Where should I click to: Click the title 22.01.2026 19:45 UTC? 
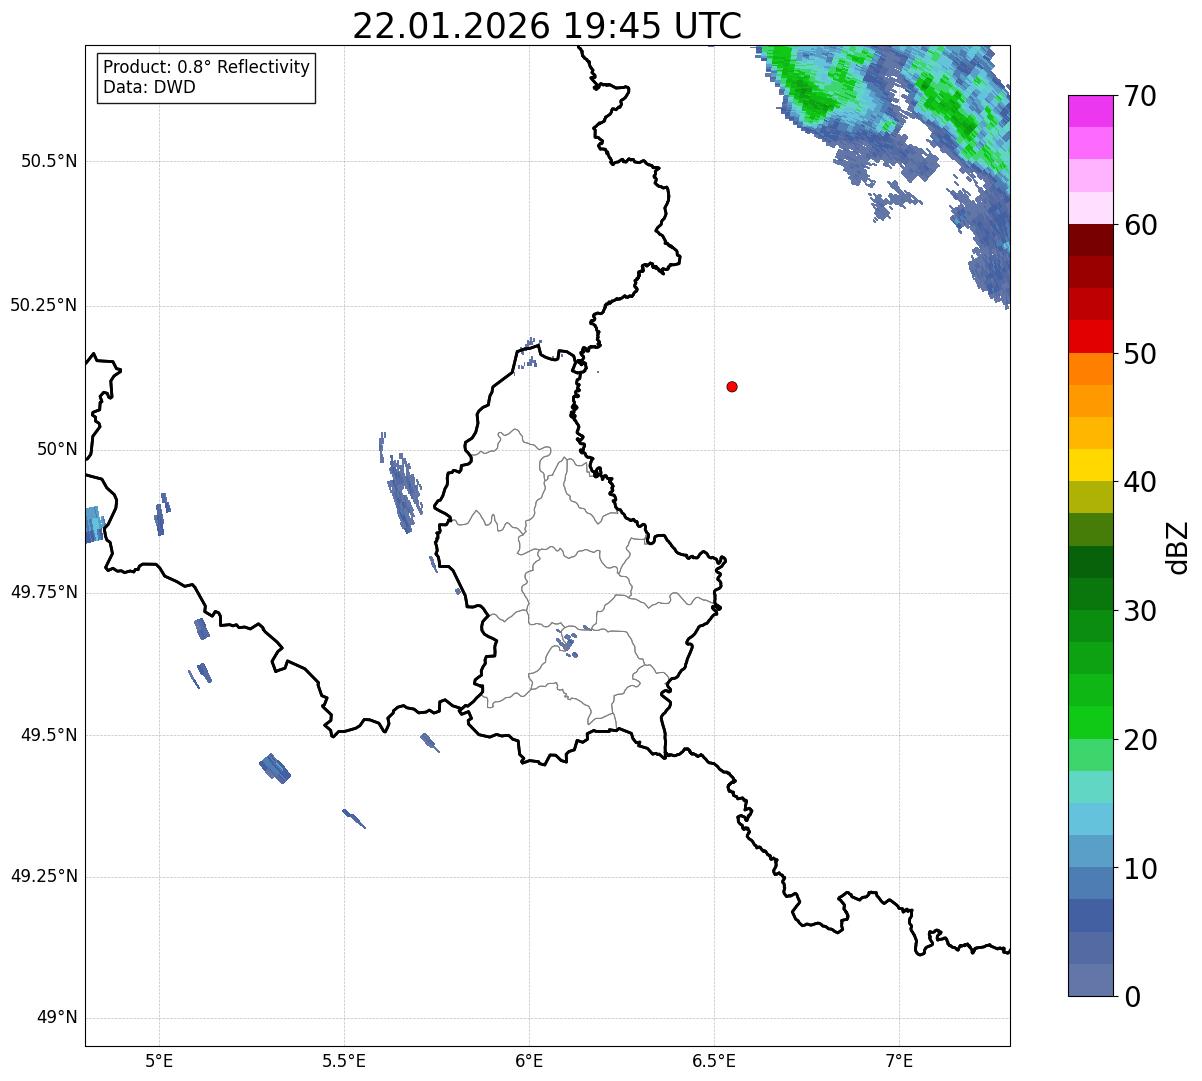pyautogui.click(x=547, y=25)
